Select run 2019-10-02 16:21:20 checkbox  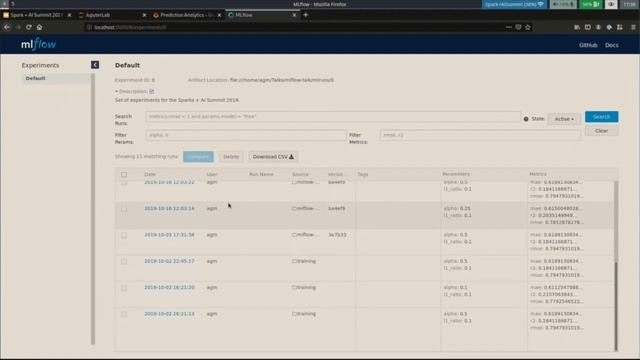(x=124, y=288)
